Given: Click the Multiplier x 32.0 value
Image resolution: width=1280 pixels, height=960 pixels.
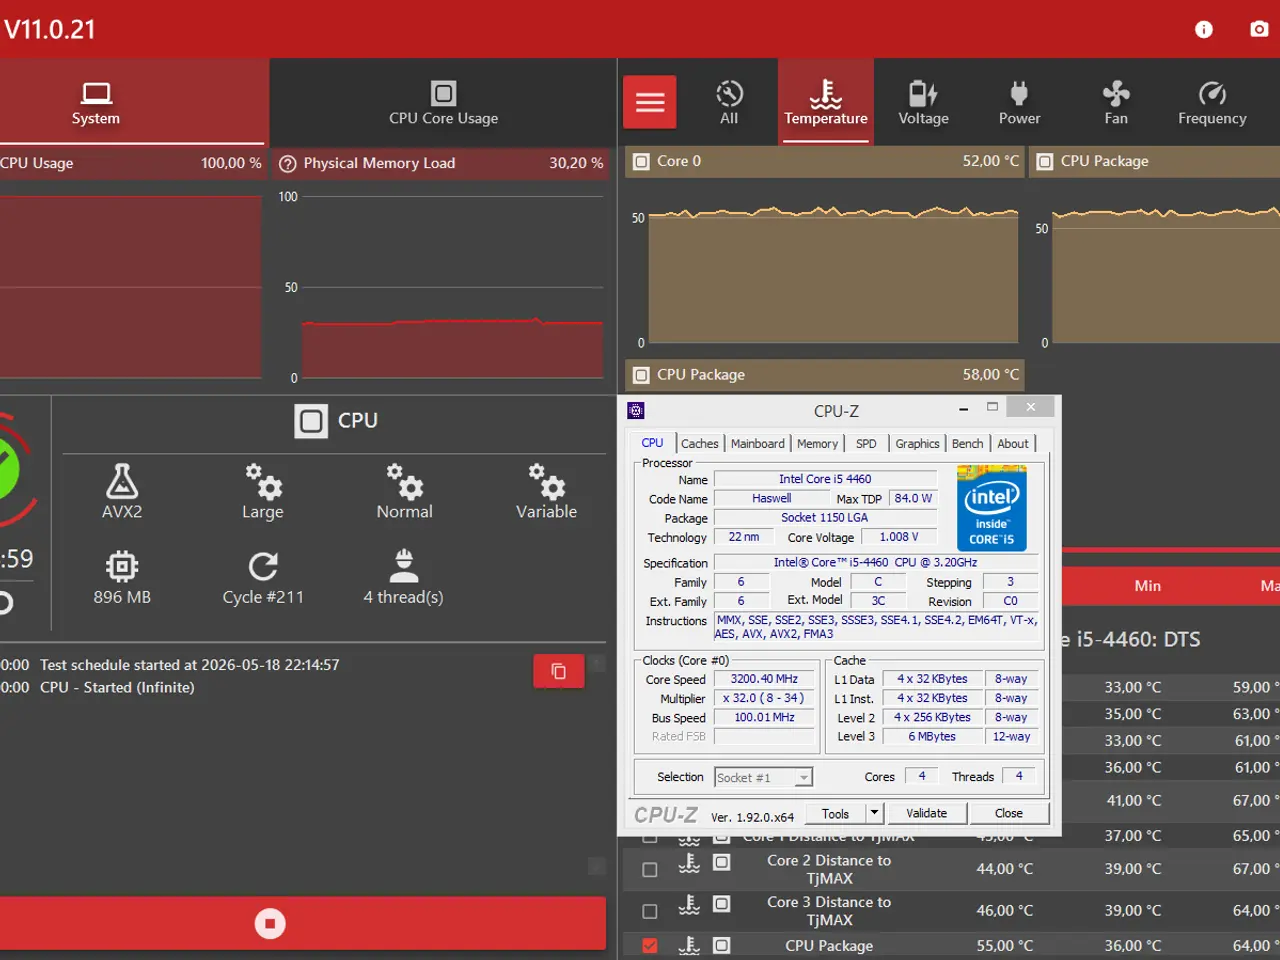Looking at the screenshot, I should 764,698.
